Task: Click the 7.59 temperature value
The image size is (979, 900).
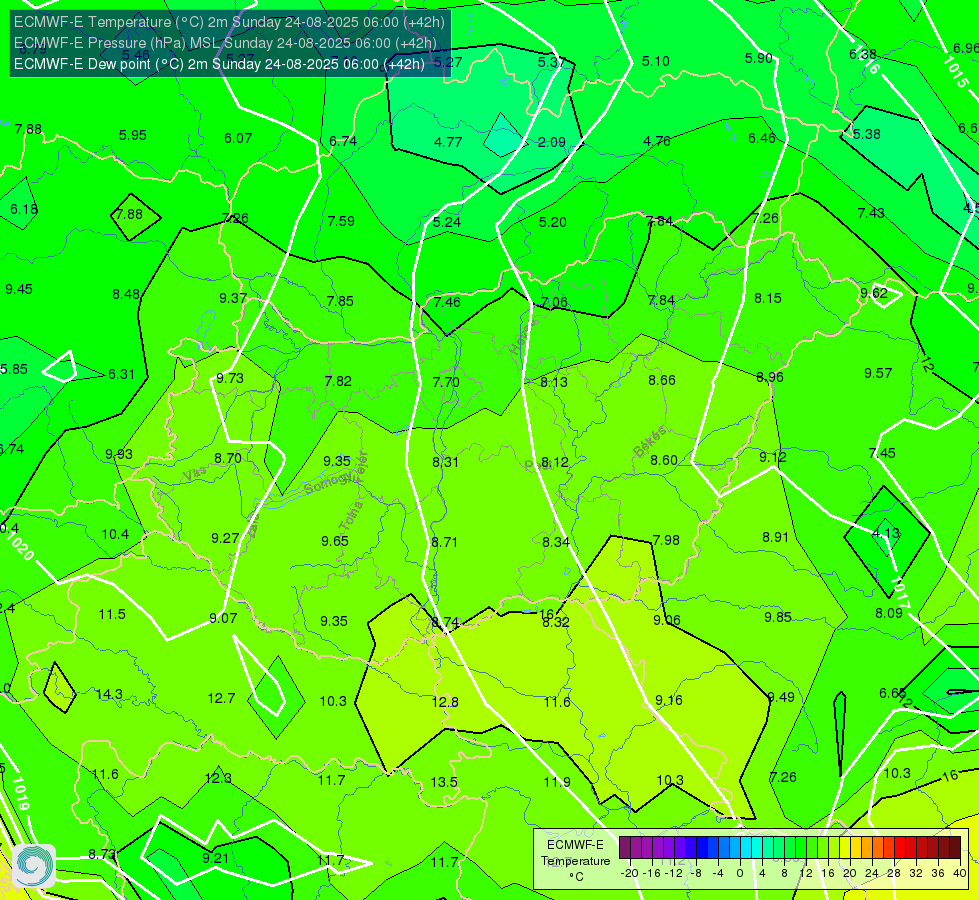Action: tap(341, 221)
